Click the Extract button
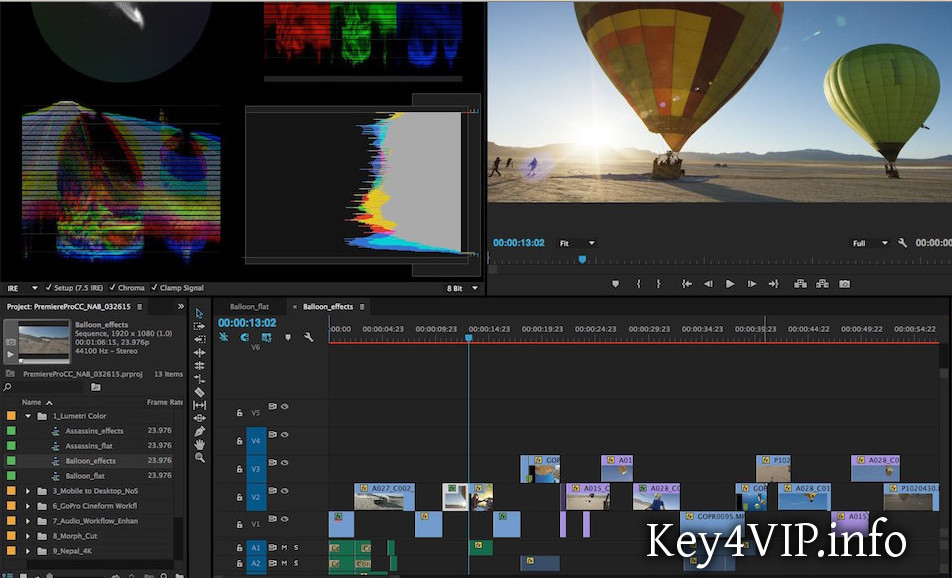This screenshot has height=578, width=952. 822,284
